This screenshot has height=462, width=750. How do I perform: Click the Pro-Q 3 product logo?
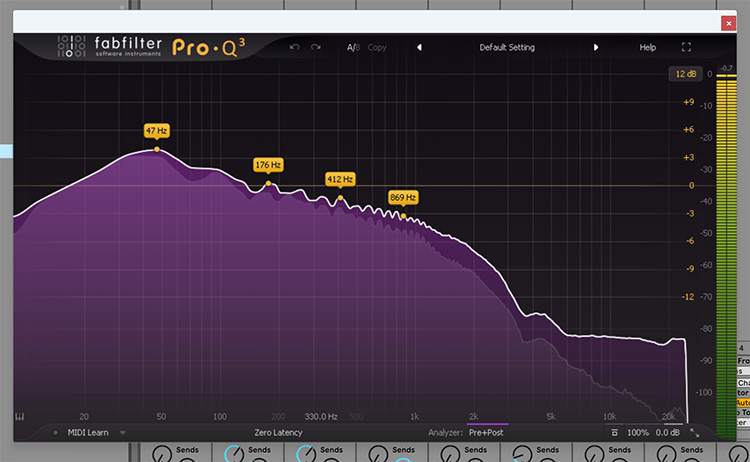pyautogui.click(x=209, y=47)
